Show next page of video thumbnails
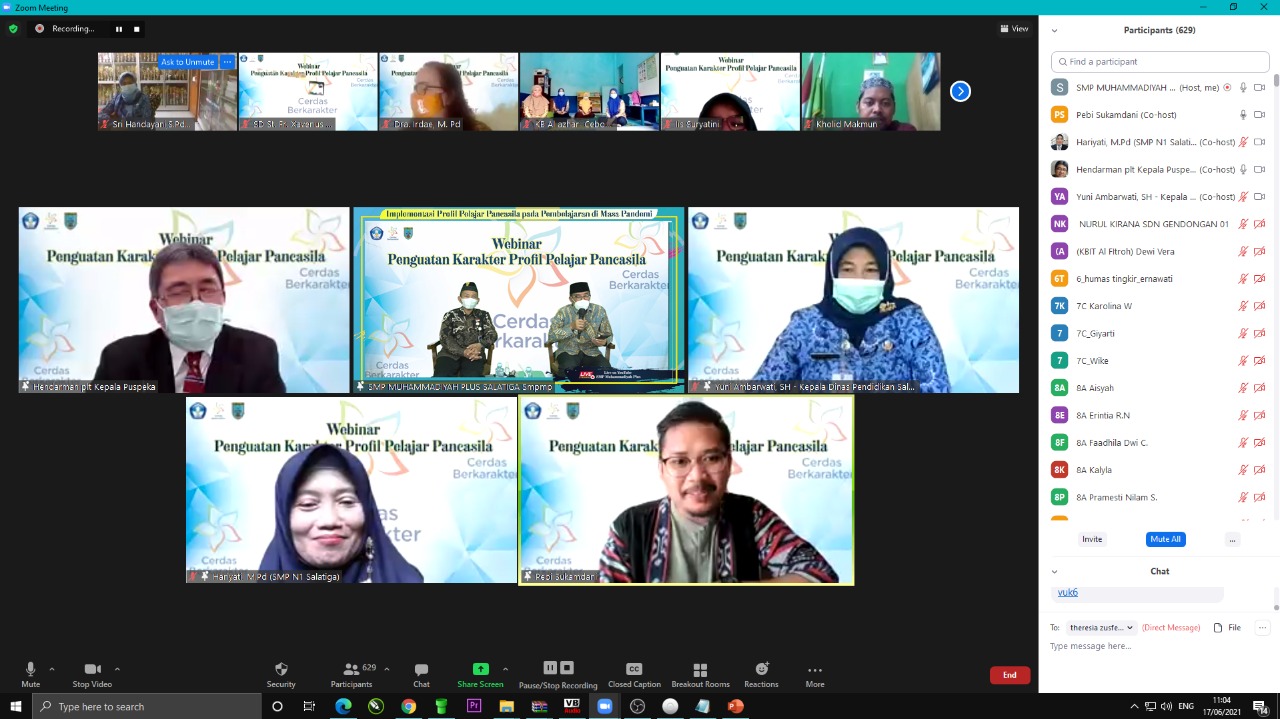This screenshot has height=719, width=1280. (x=960, y=92)
